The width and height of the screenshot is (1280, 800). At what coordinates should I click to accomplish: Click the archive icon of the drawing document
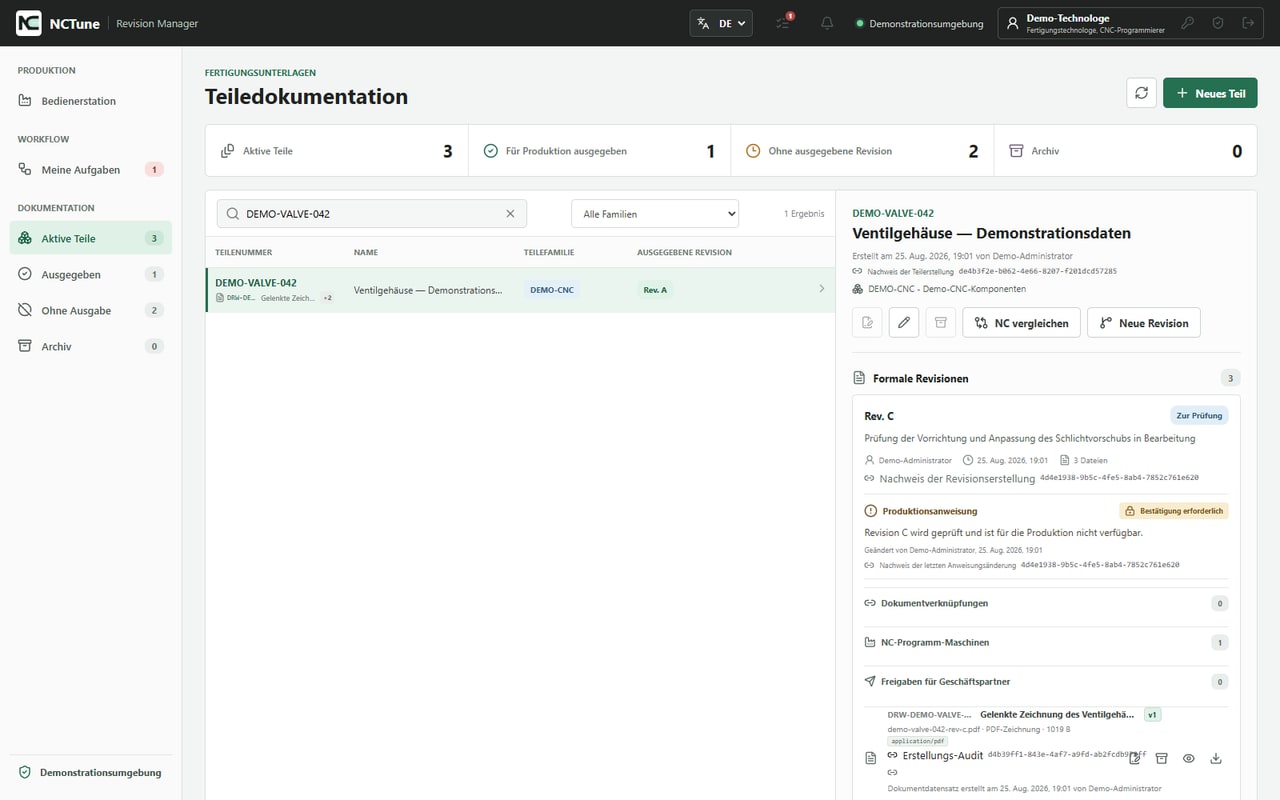pos(1162,759)
